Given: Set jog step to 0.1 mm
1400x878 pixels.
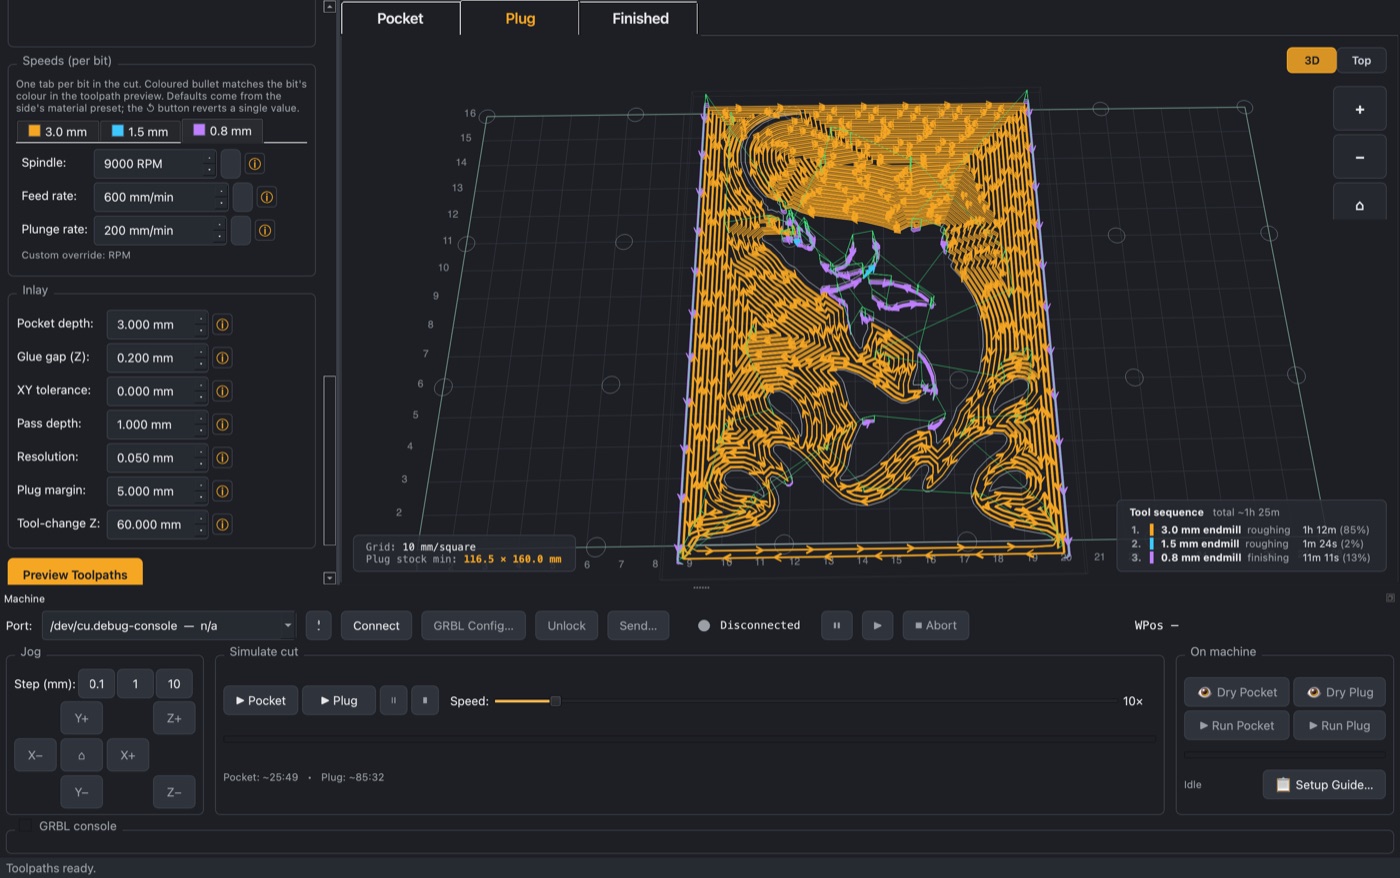Looking at the screenshot, I should coord(96,684).
